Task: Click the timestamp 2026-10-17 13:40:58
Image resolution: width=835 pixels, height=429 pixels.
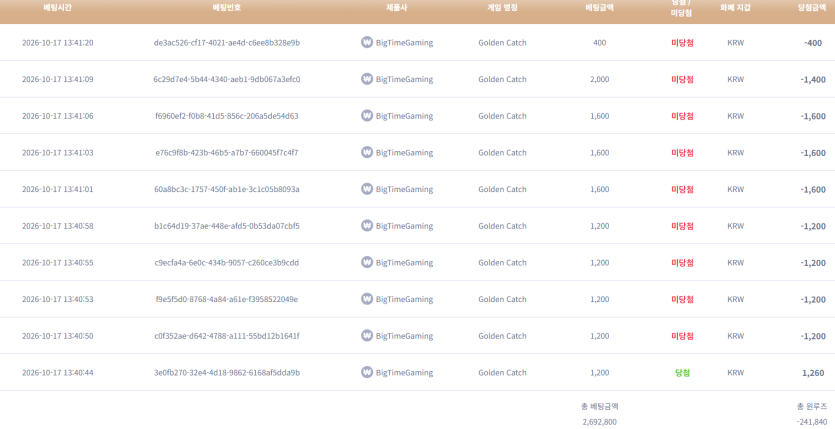Action: pyautogui.click(x=58, y=226)
